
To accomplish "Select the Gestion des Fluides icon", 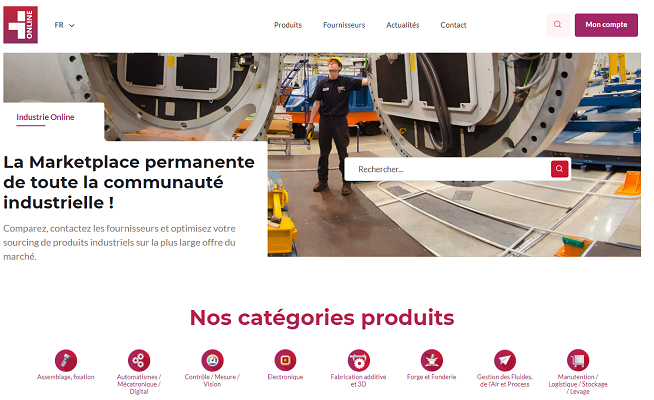I will [505, 360].
